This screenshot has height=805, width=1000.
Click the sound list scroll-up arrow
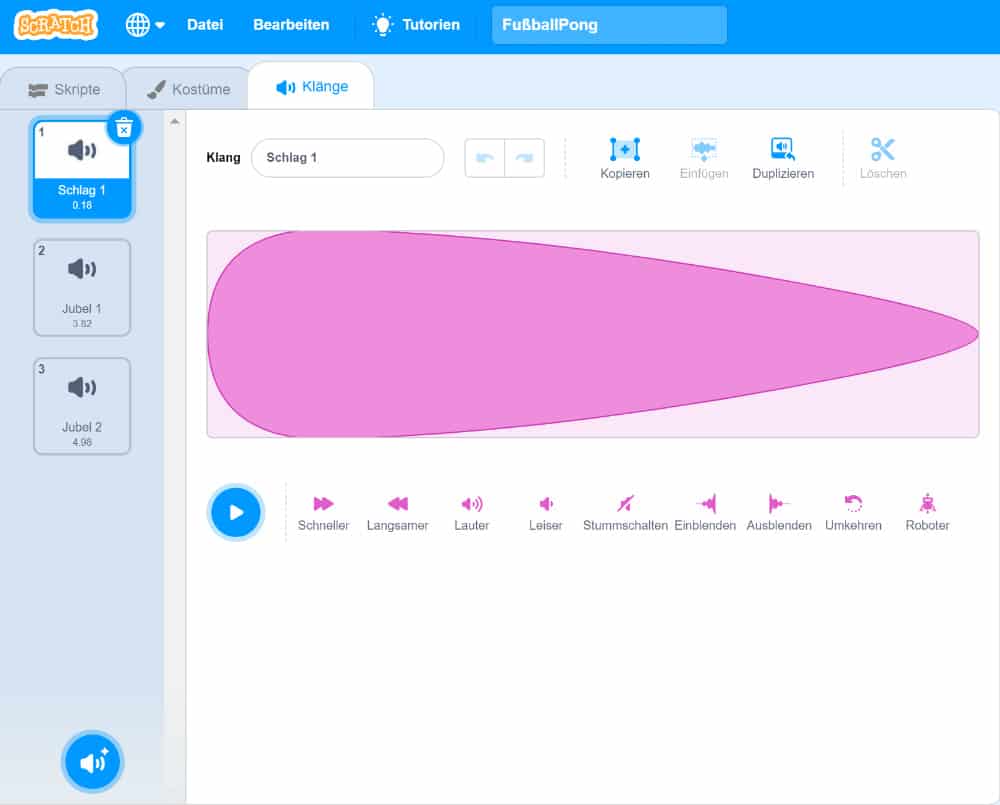point(175,122)
